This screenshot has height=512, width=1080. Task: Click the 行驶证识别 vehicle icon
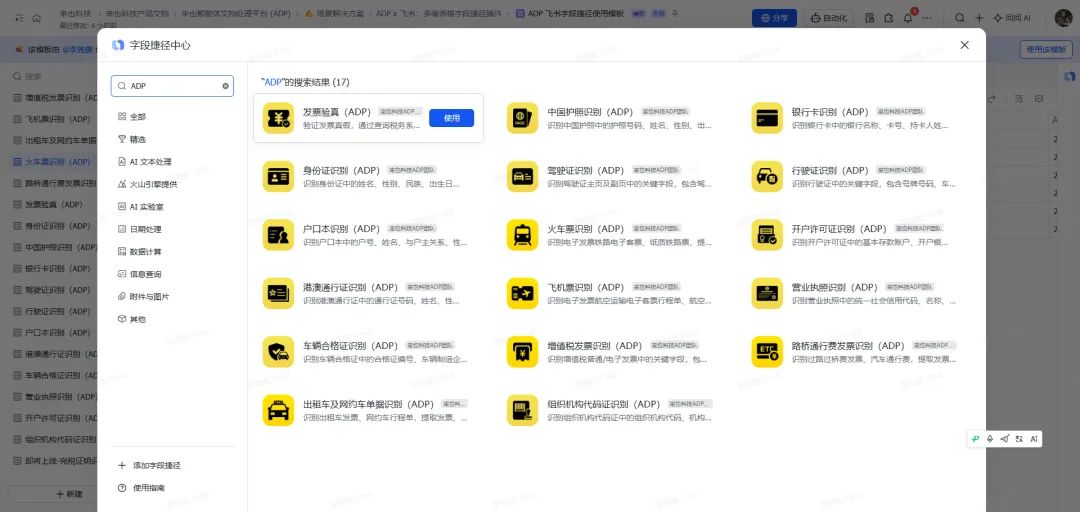pyautogui.click(x=767, y=176)
